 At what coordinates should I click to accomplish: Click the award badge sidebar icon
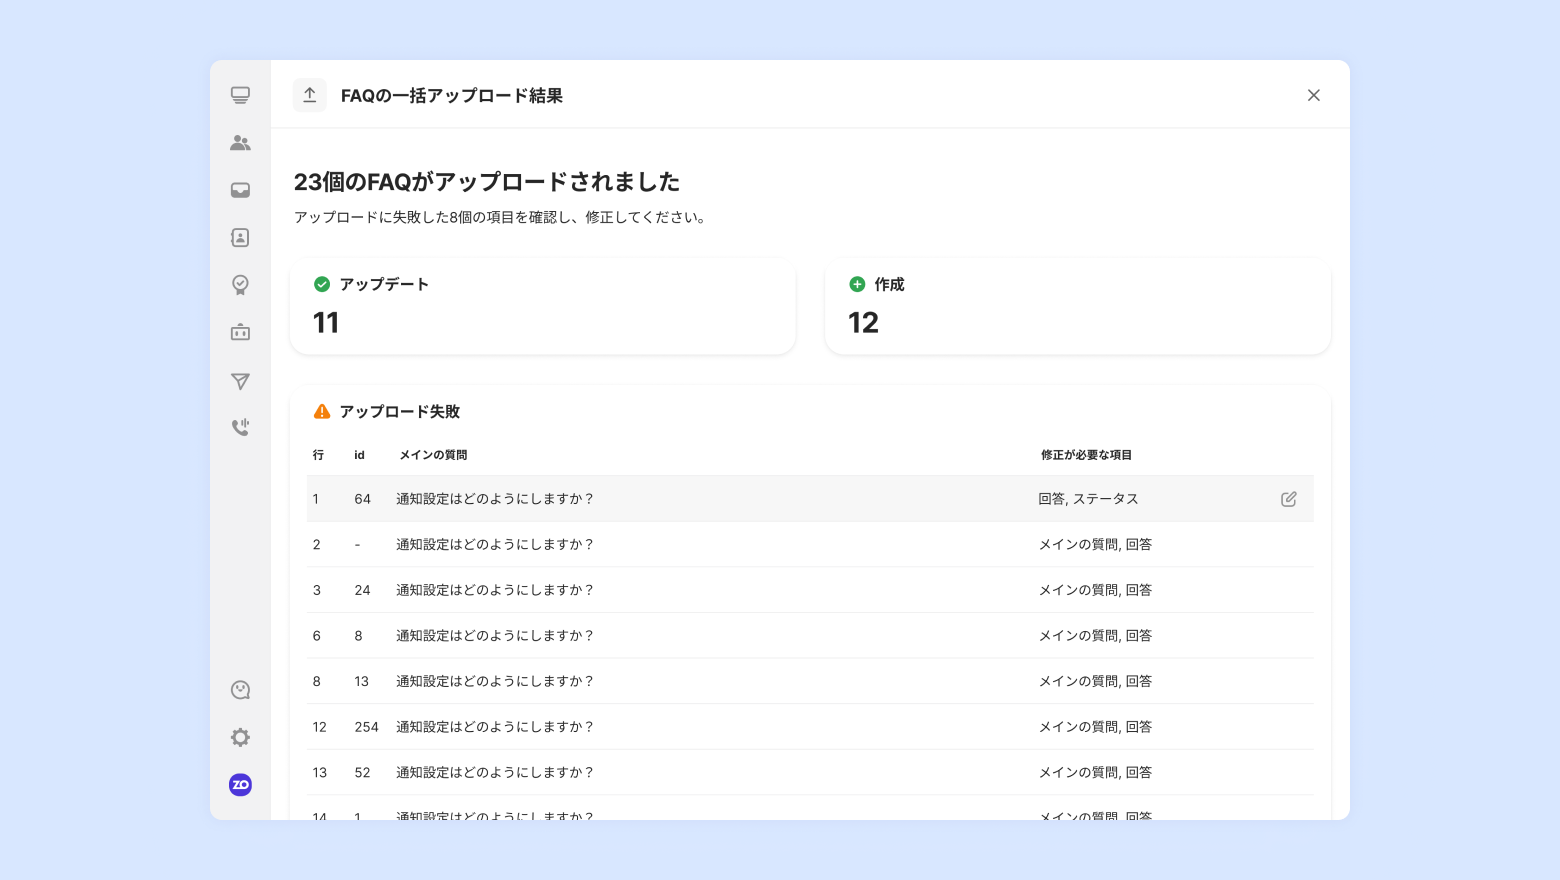coord(240,285)
